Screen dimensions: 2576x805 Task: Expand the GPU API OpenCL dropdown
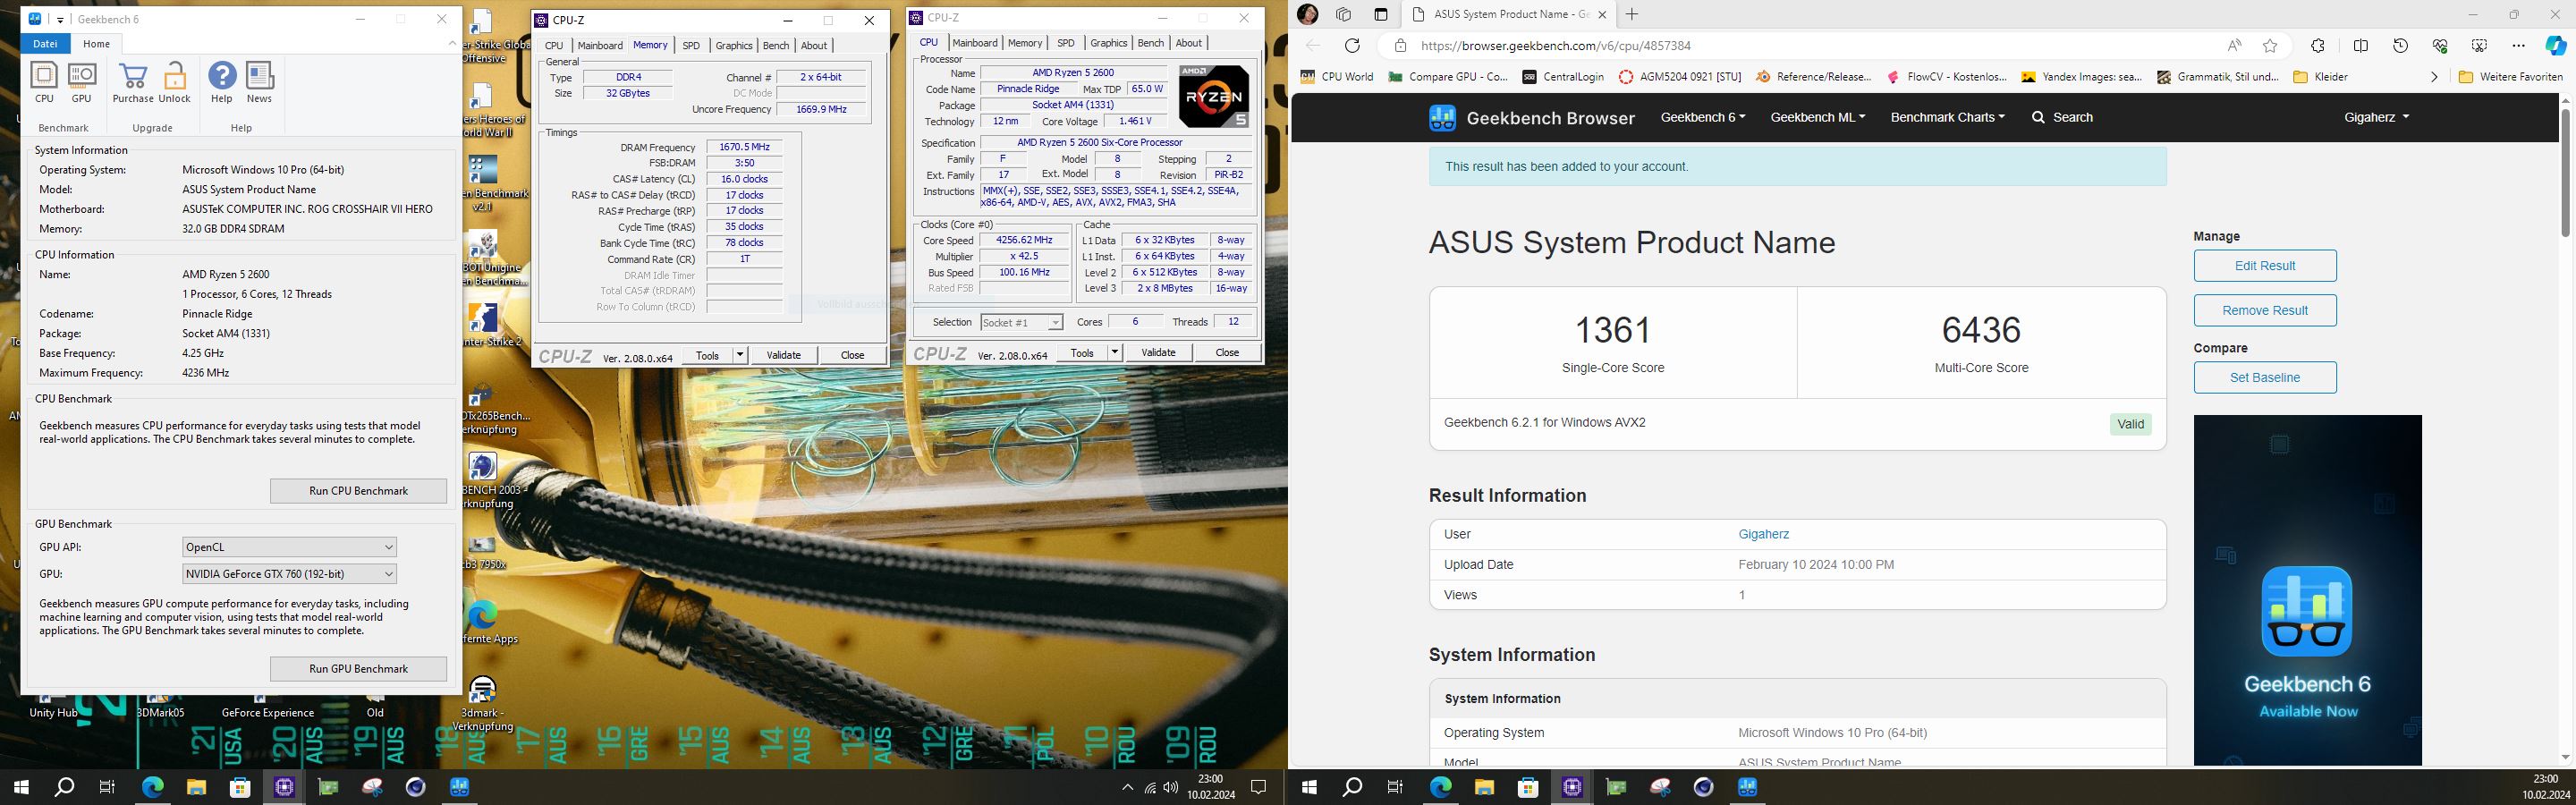pyautogui.click(x=289, y=547)
